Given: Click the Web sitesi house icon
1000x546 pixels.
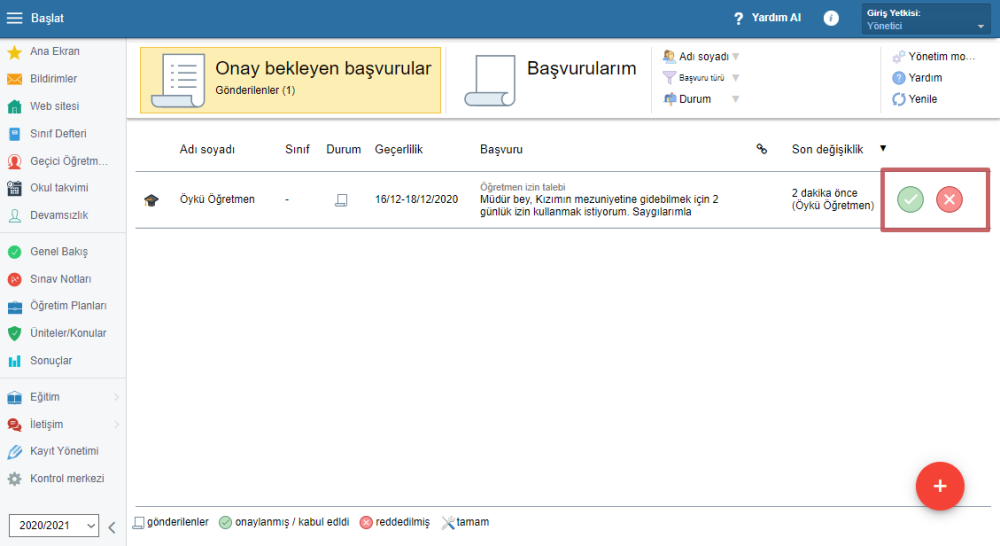Looking at the screenshot, I should click(14, 107).
